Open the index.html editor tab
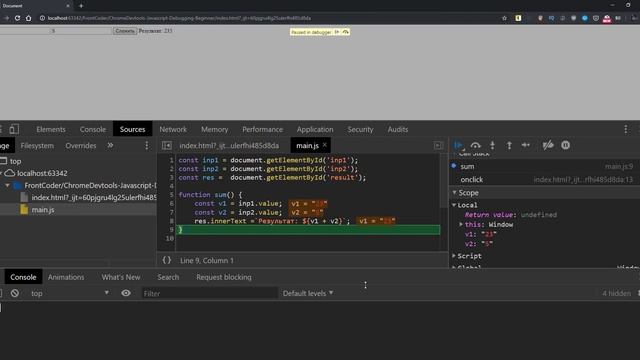The height and width of the screenshot is (360, 640). (229, 145)
